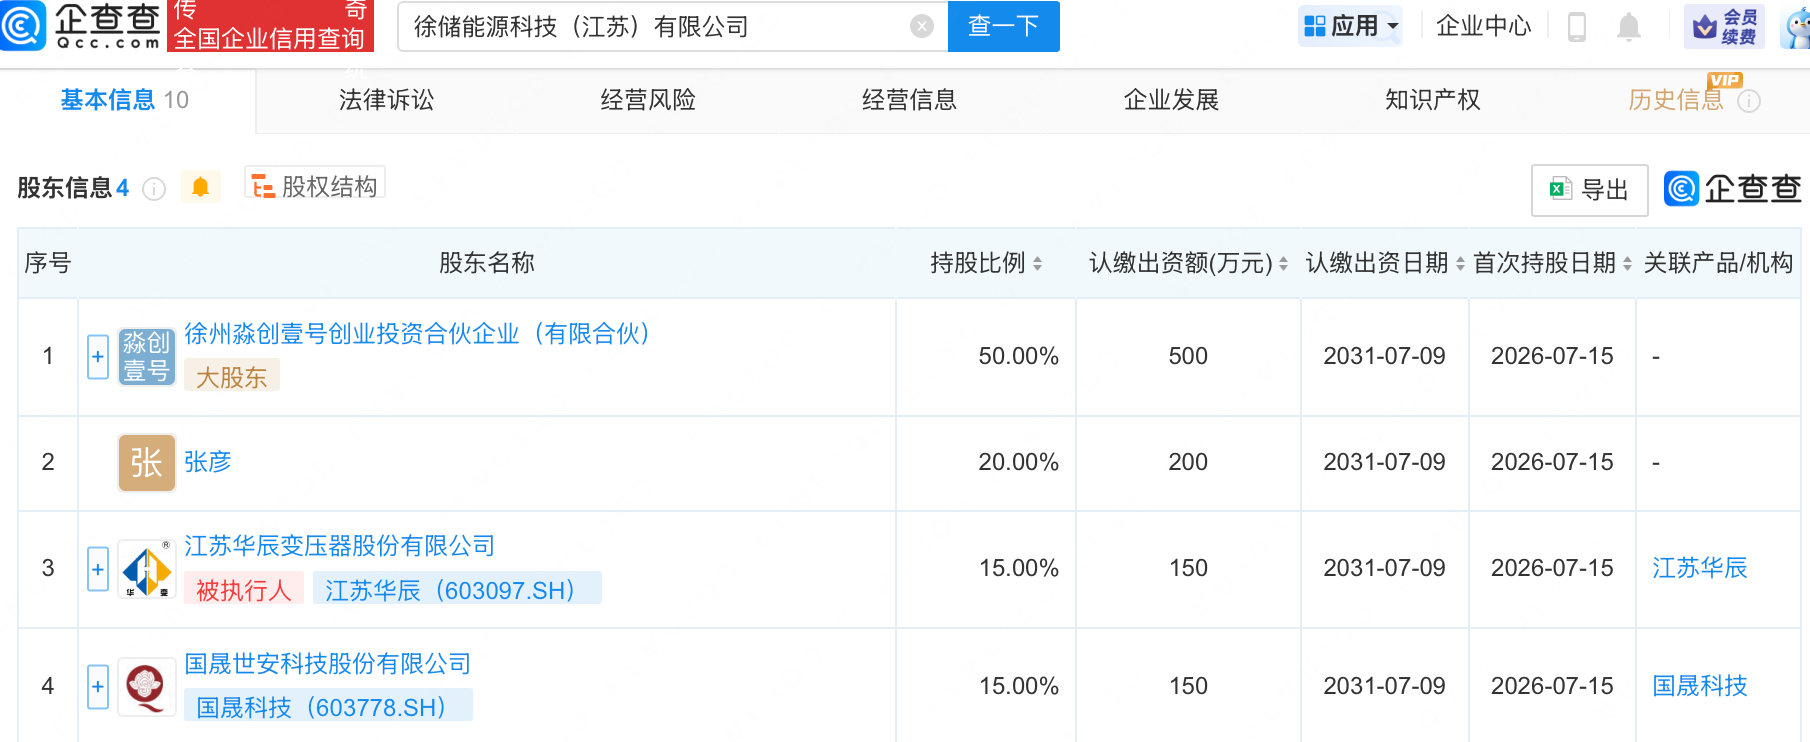
Task: Click the 大股东 tag
Action: 232,377
